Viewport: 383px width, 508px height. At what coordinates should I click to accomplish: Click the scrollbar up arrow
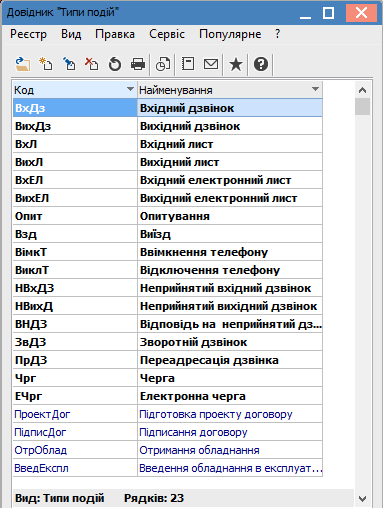pos(362,90)
